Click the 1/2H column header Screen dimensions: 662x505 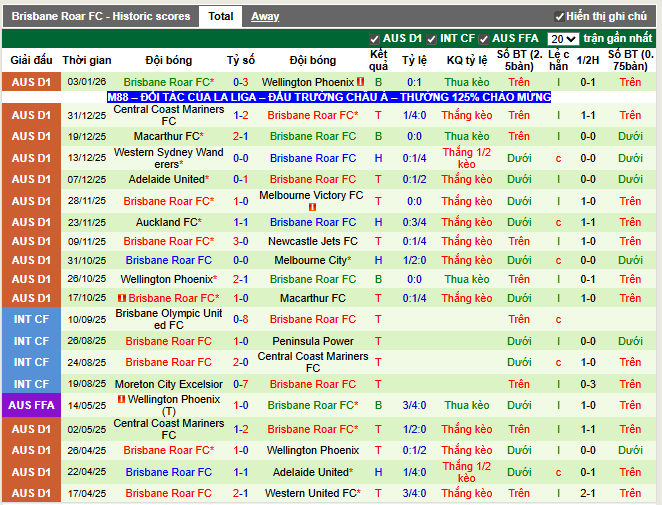588,60
